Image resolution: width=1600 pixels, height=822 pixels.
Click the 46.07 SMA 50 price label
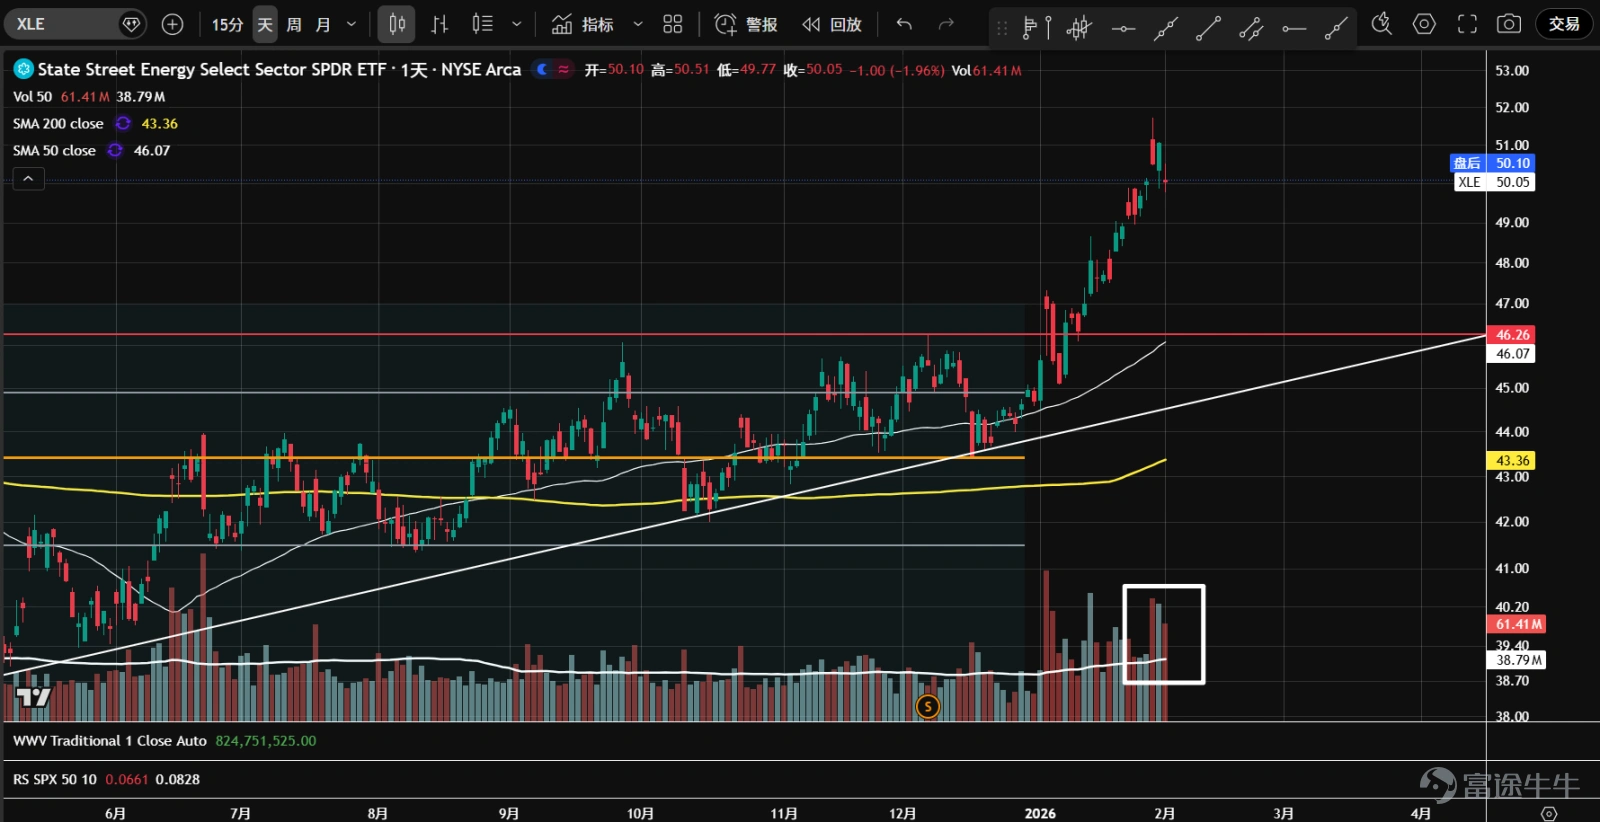pyautogui.click(x=1512, y=354)
